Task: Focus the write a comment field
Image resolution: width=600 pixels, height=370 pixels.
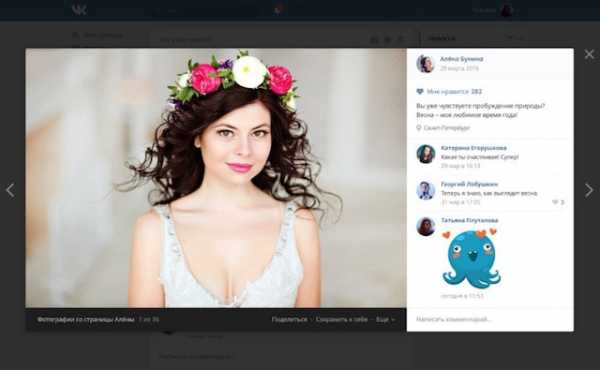Action: [490, 319]
